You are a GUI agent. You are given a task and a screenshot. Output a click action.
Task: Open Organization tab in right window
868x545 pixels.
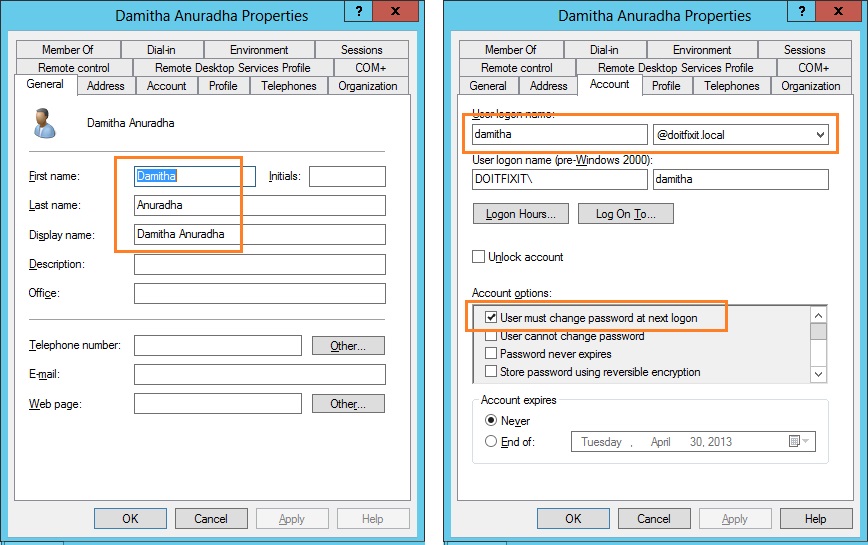[811, 86]
